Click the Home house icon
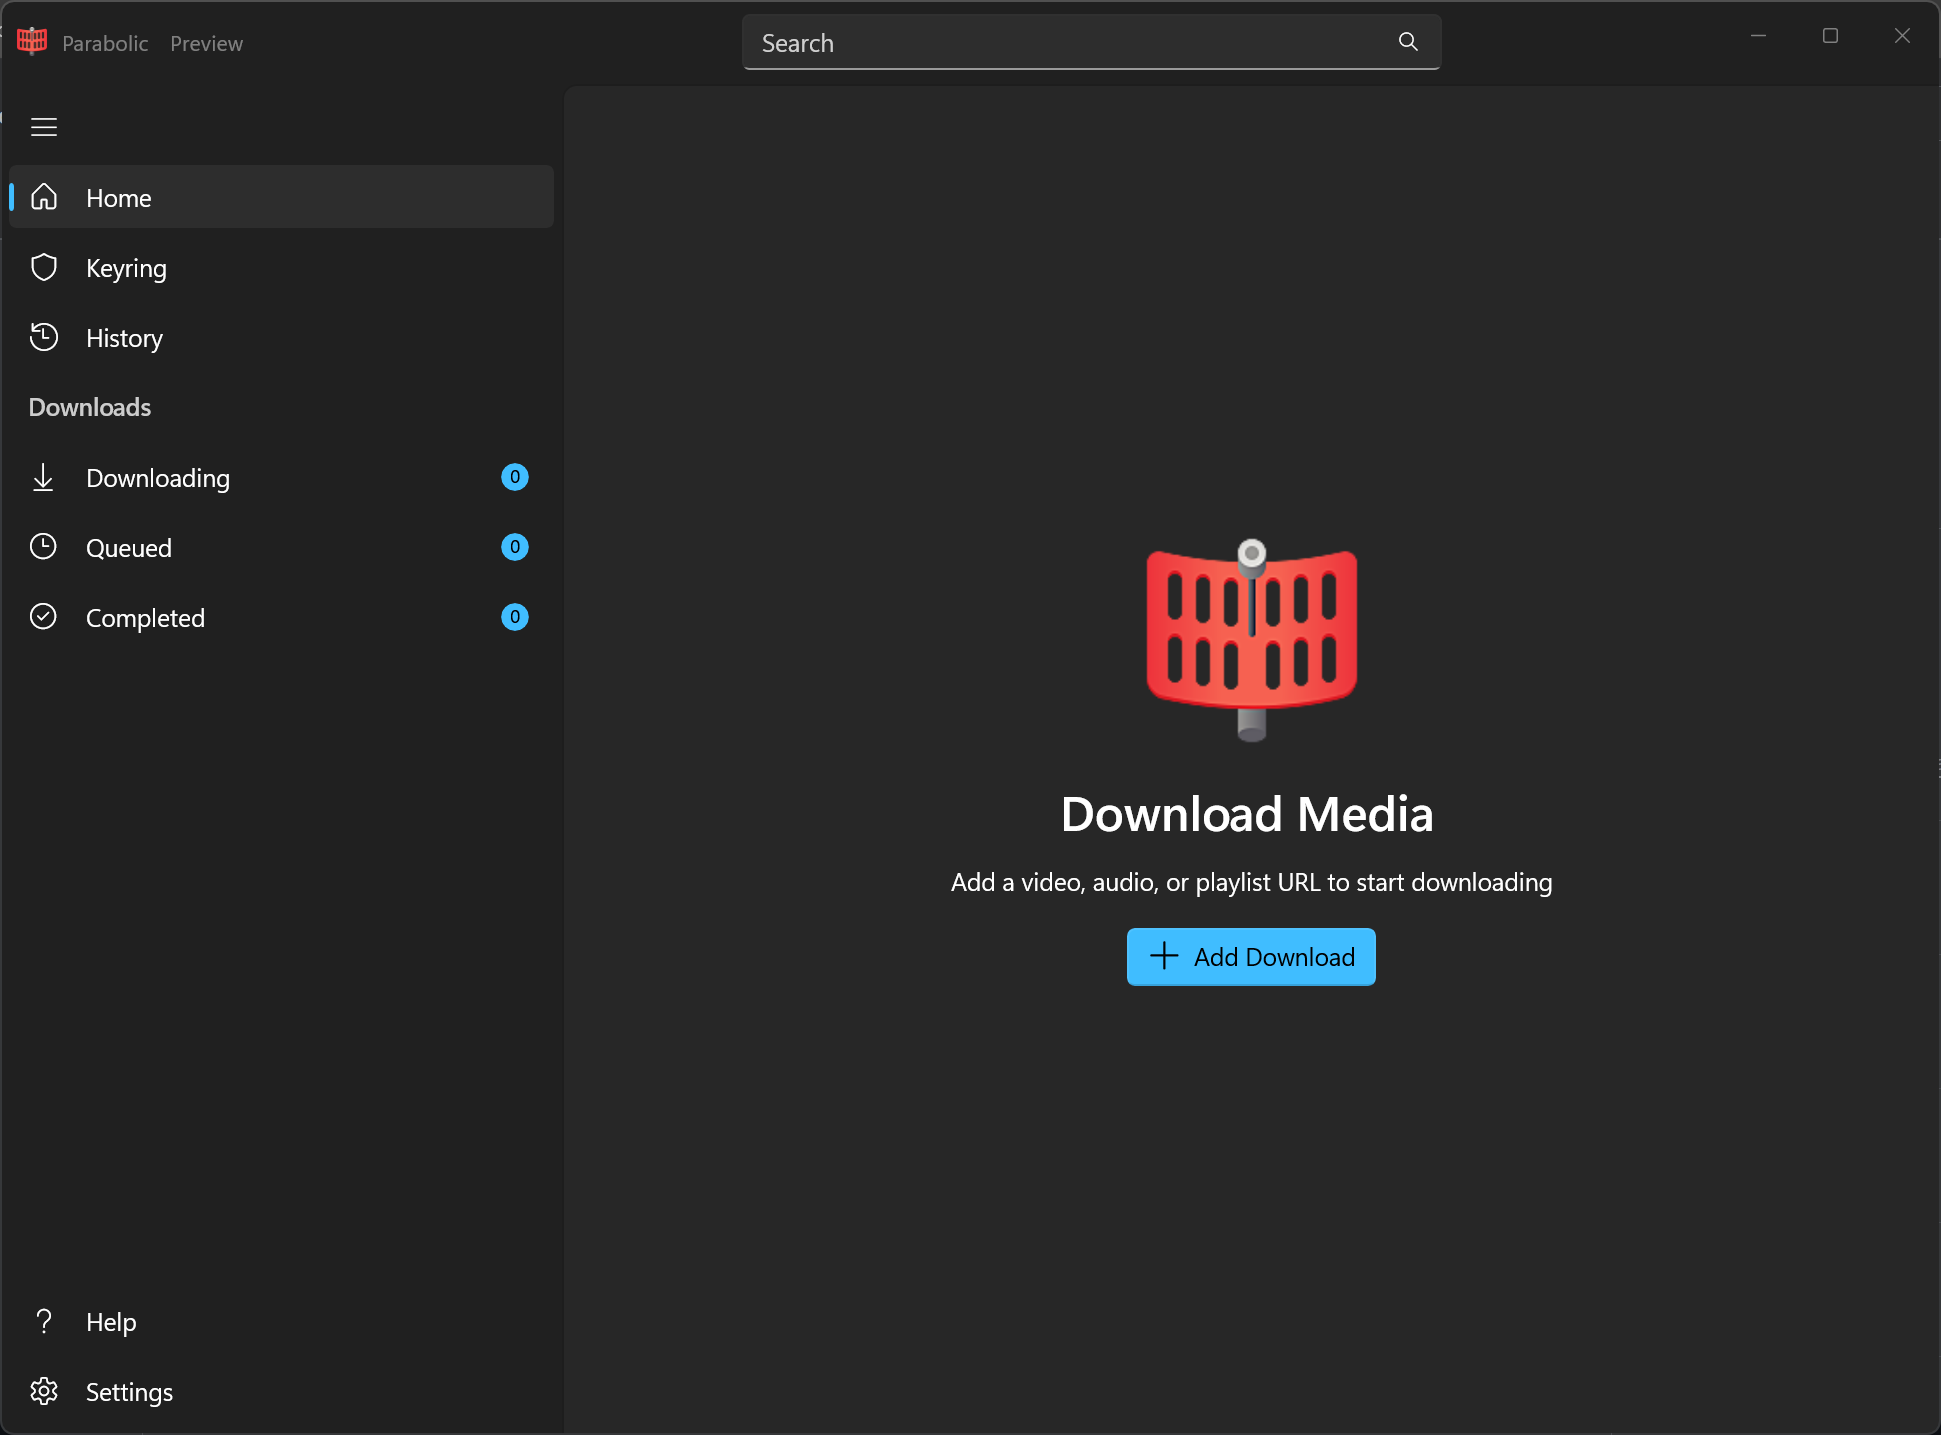The height and width of the screenshot is (1435, 1941). 44,197
